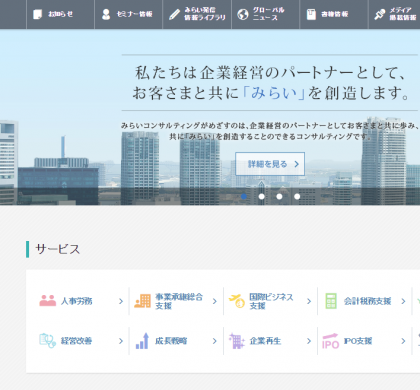Open the 国際ビジネス支援 service link text
This screenshot has width=420, height=390.
271,301
